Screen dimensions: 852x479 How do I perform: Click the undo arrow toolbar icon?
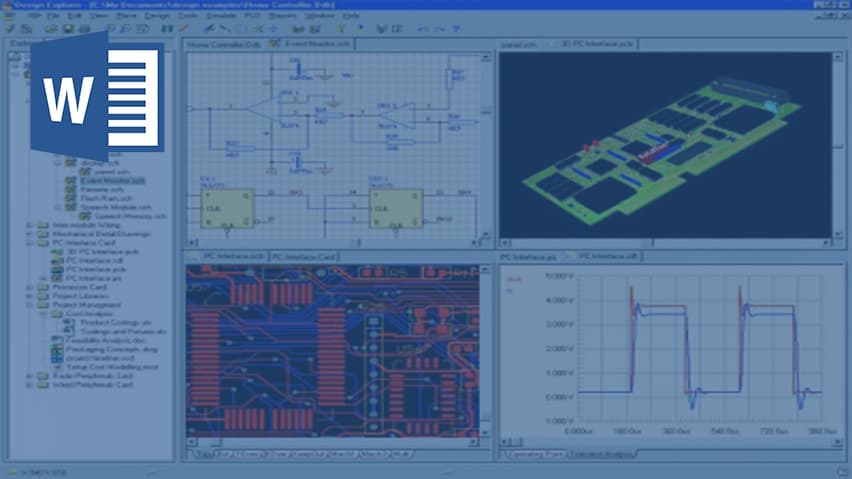(423, 29)
